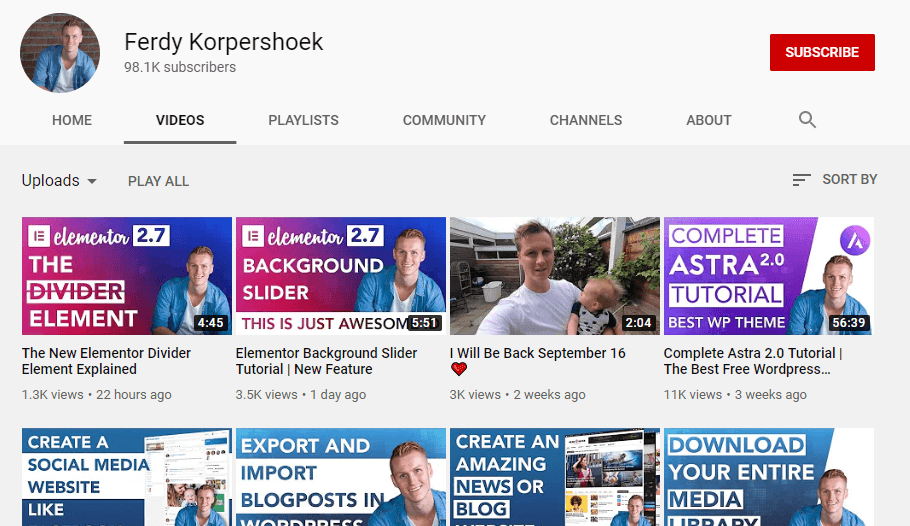Click title Elementor Background Slider Tutorial
Screen dimensions: 910x526
[326, 361]
